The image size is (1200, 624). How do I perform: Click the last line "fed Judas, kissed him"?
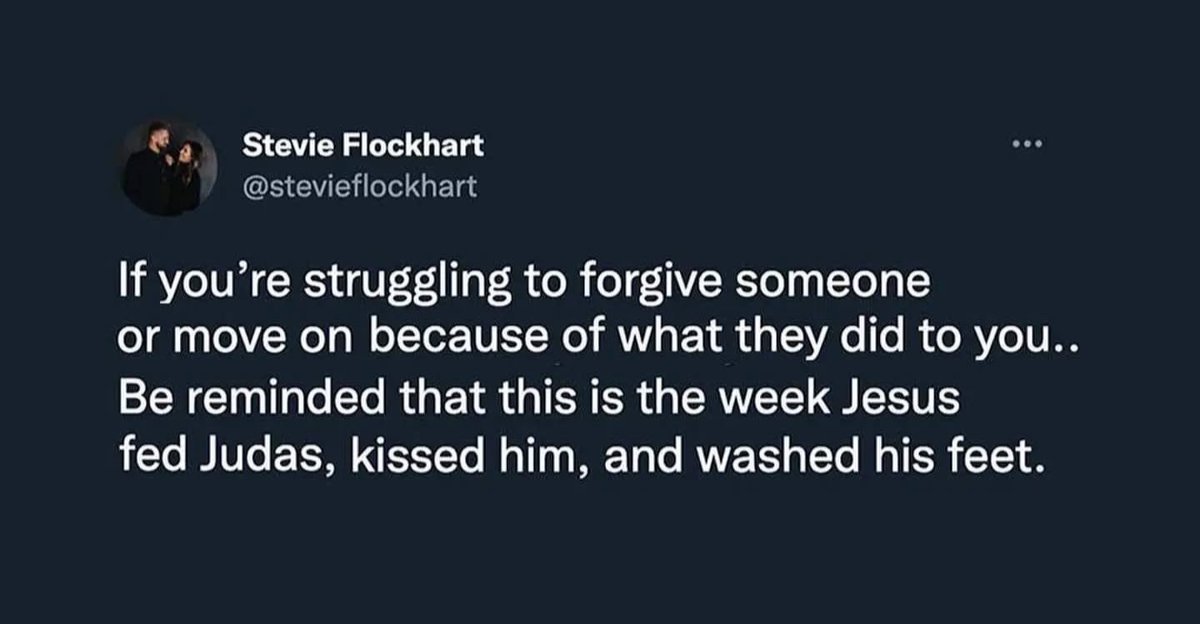580,459
